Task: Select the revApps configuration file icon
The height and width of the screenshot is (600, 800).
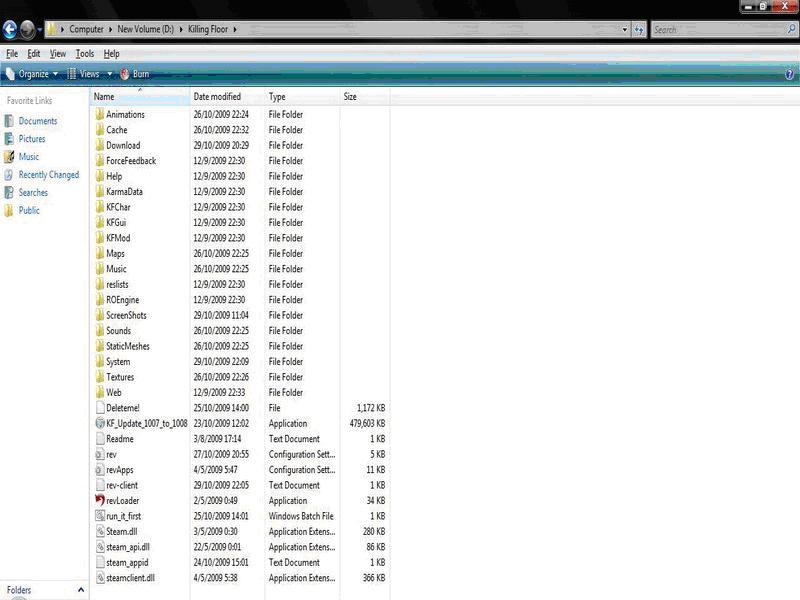Action: [x=100, y=470]
